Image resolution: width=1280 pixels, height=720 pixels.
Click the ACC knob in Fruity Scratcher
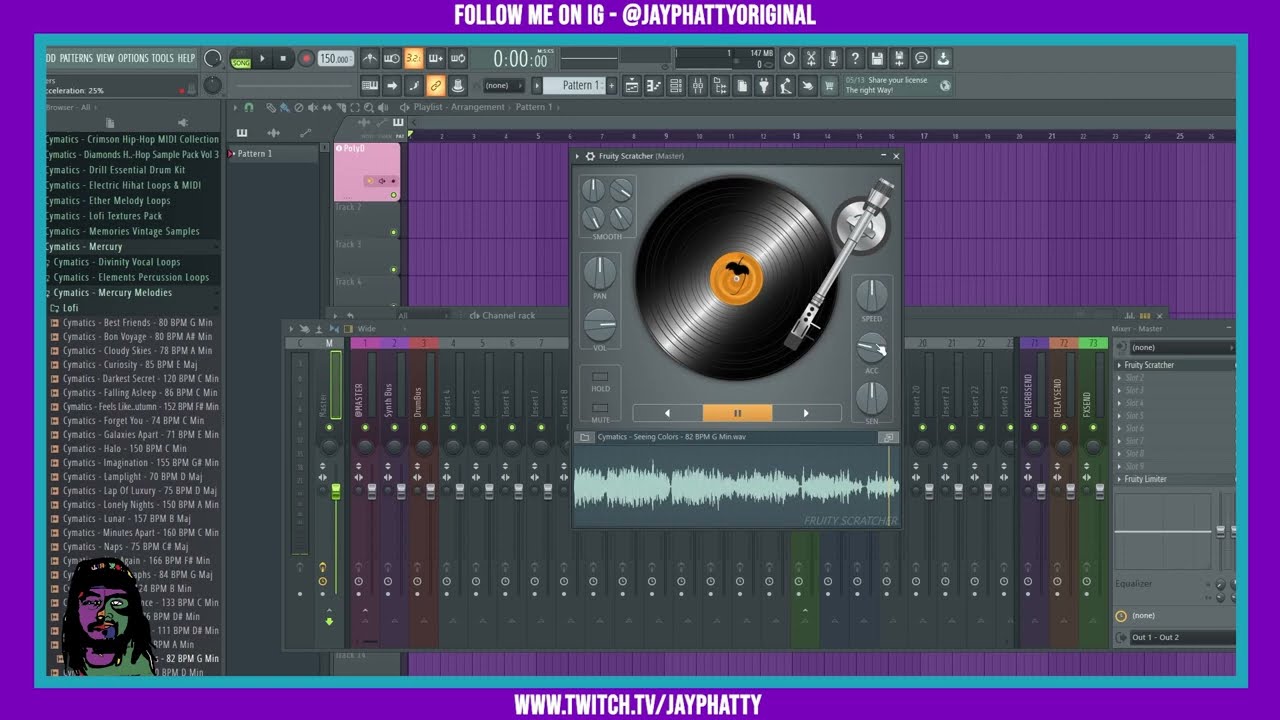pyautogui.click(x=872, y=348)
